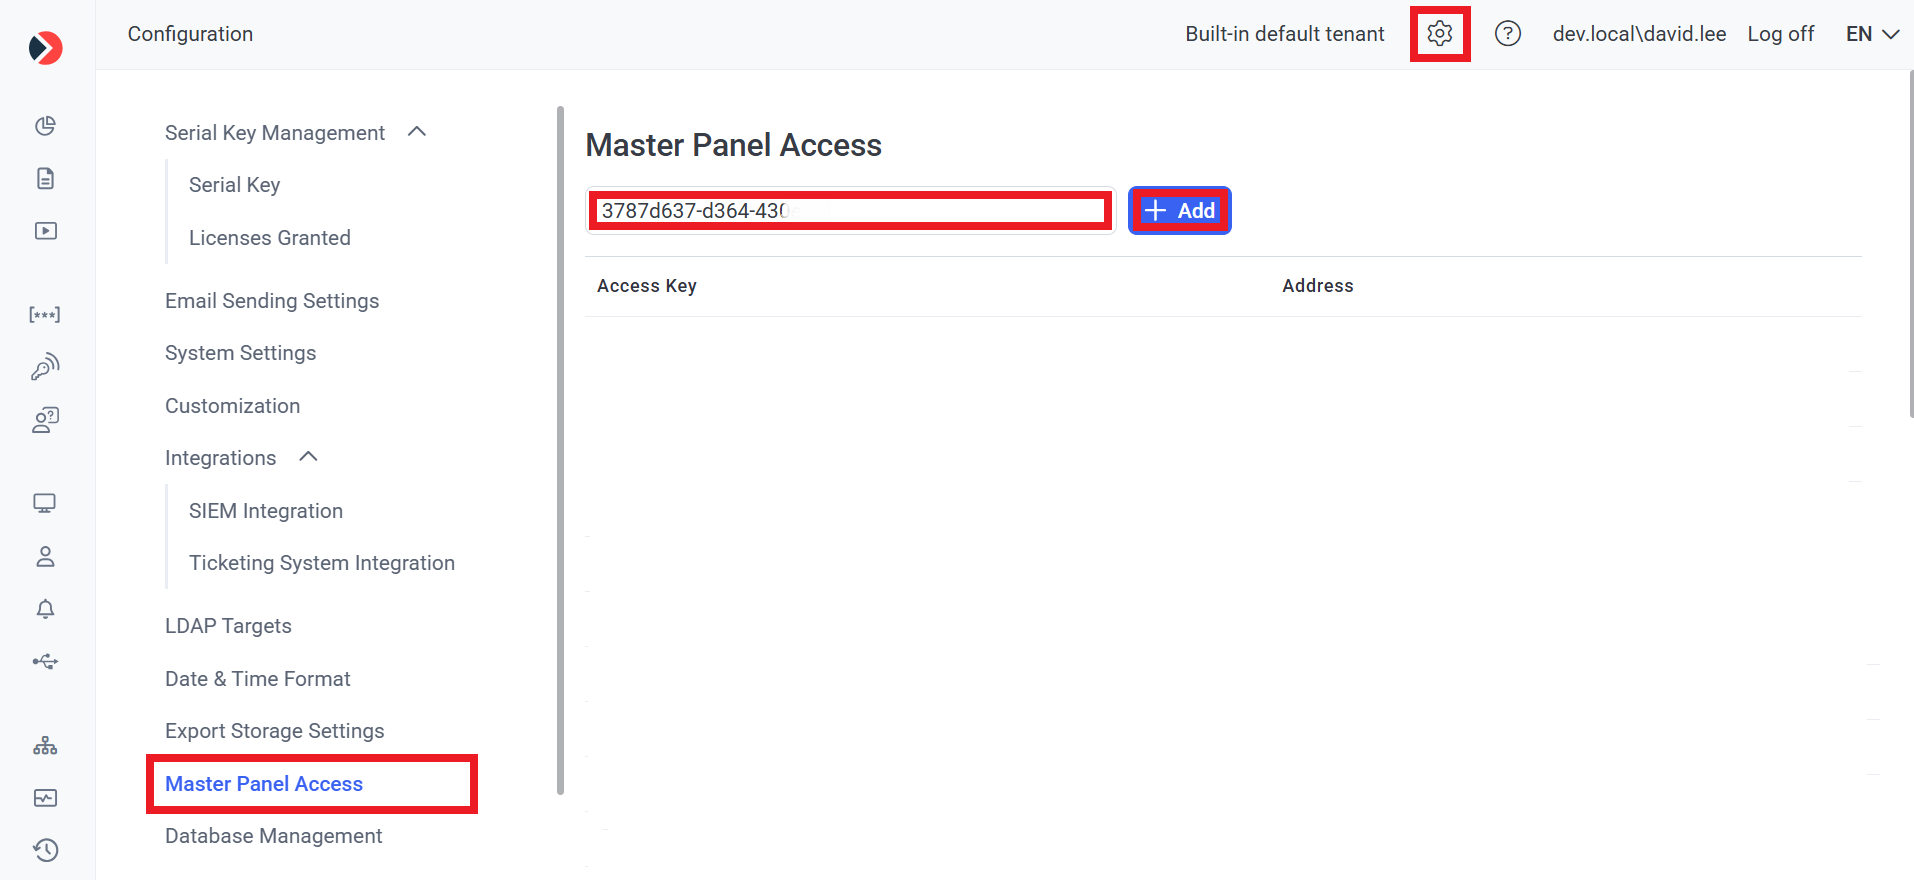The width and height of the screenshot is (1914, 880).
Task: Click the Log off link
Action: coord(1780,34)
